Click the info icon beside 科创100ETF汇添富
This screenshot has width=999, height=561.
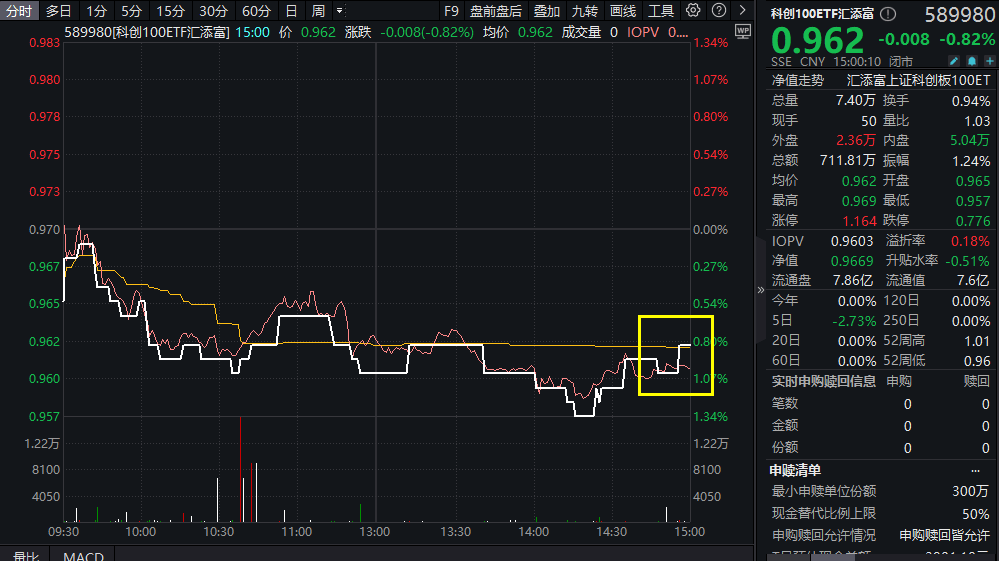[887, 15]
